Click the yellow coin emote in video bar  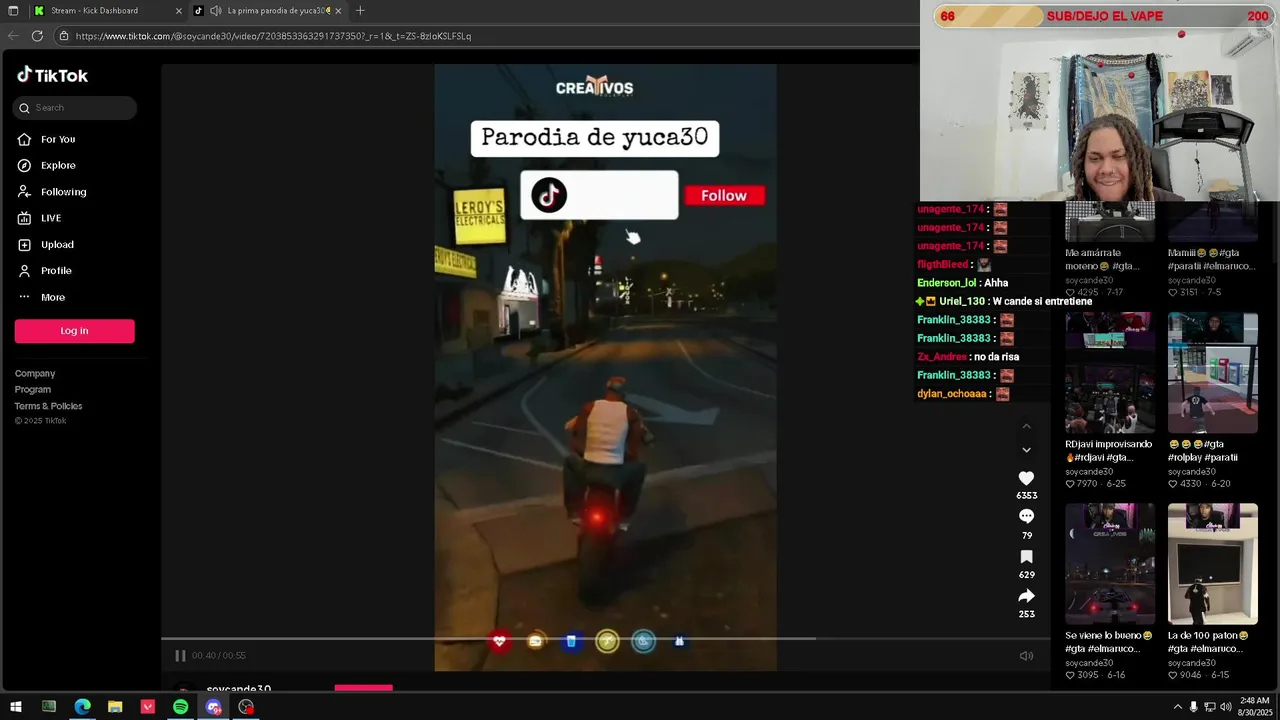click(607, 641)
